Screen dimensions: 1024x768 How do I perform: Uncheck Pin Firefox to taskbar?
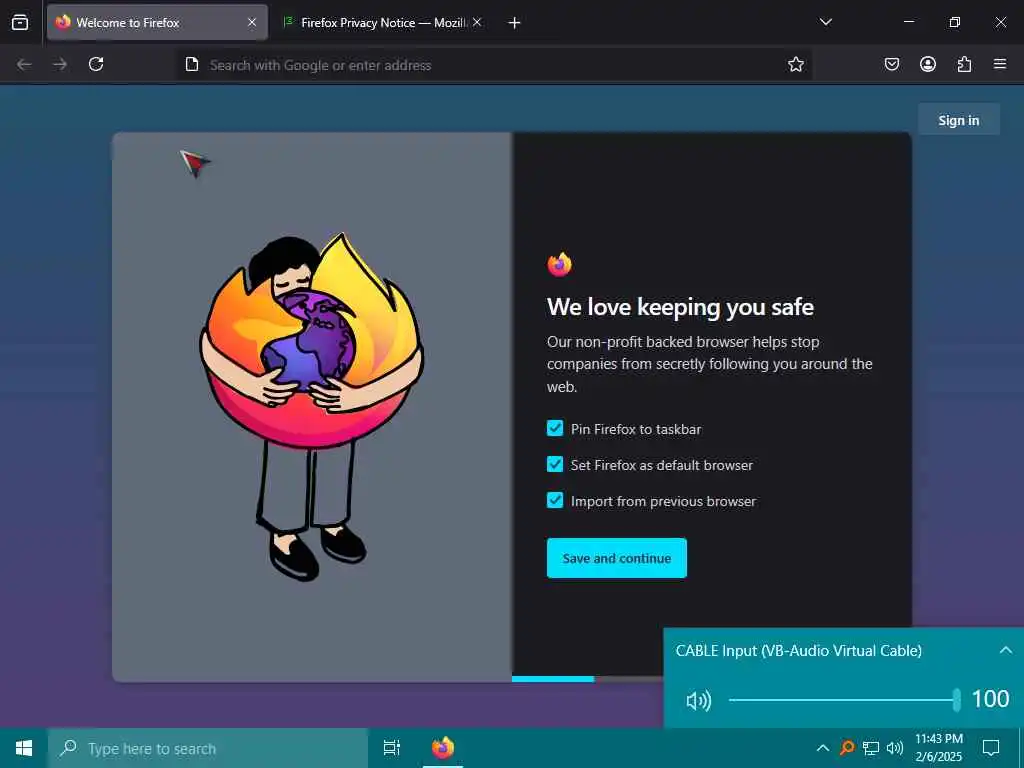click(x=555, y=428)
